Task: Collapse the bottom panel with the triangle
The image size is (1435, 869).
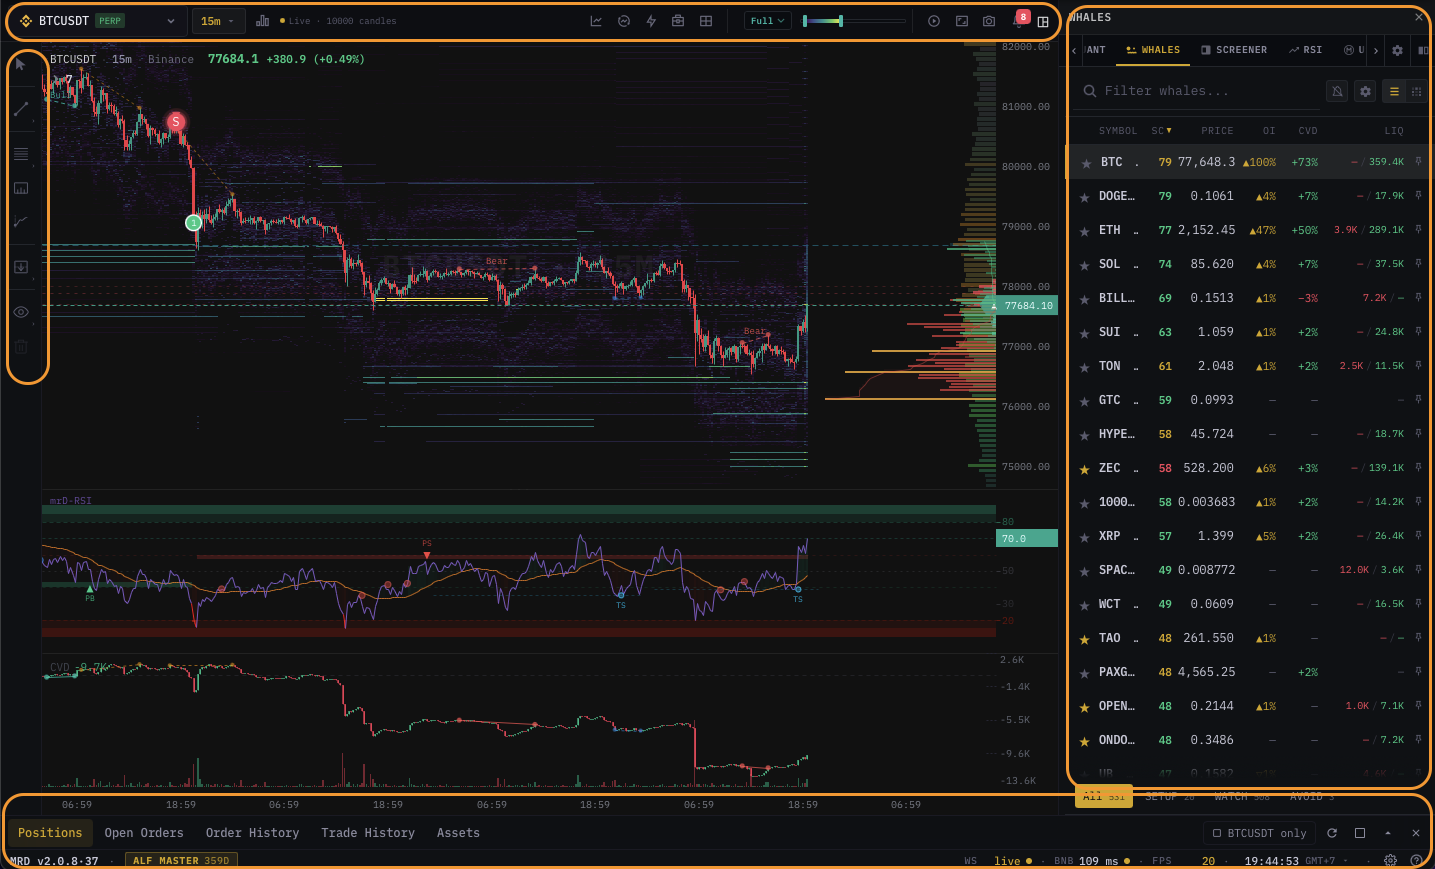Action: point(1388,833)
